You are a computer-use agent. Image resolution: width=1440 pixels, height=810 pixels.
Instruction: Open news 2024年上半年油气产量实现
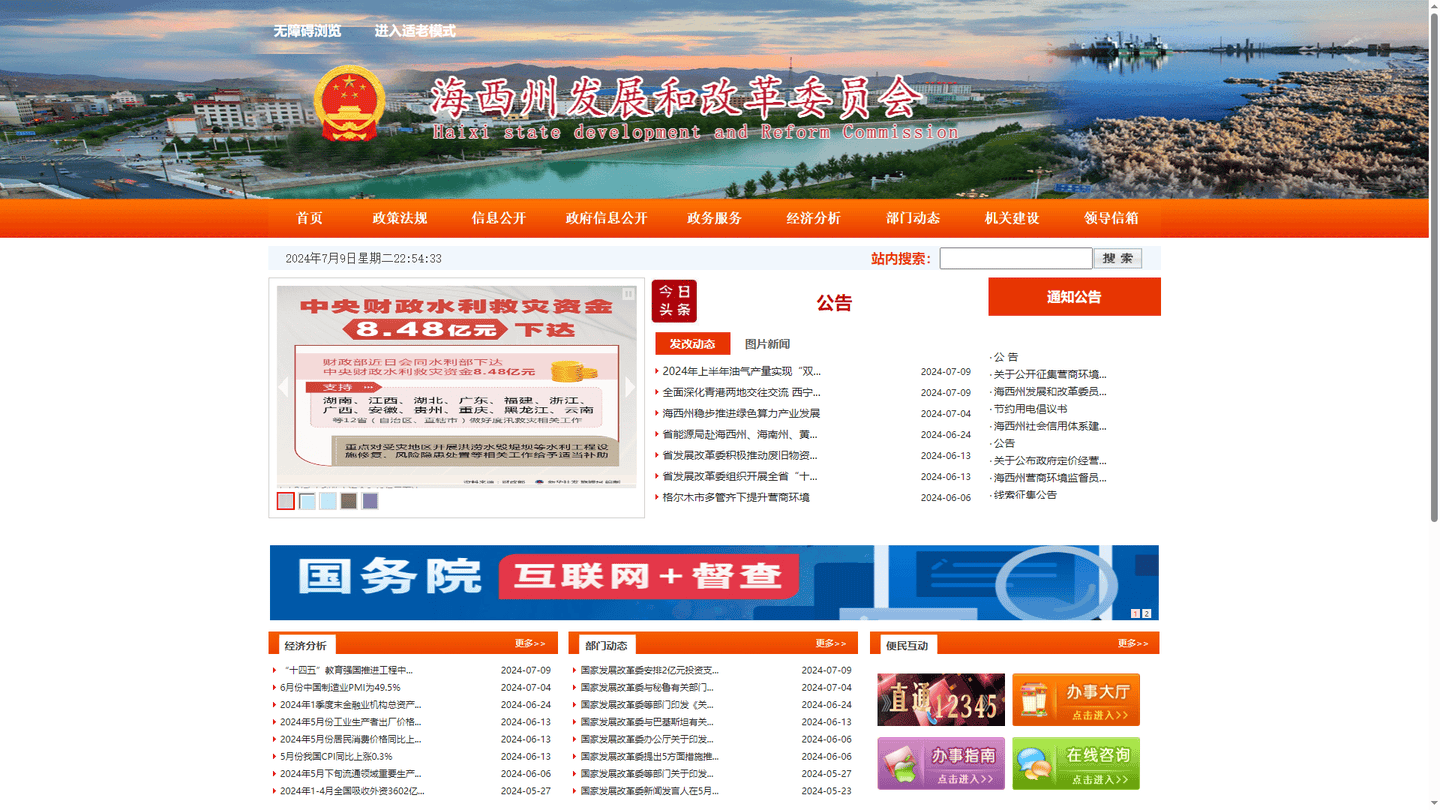click(742, 371)
